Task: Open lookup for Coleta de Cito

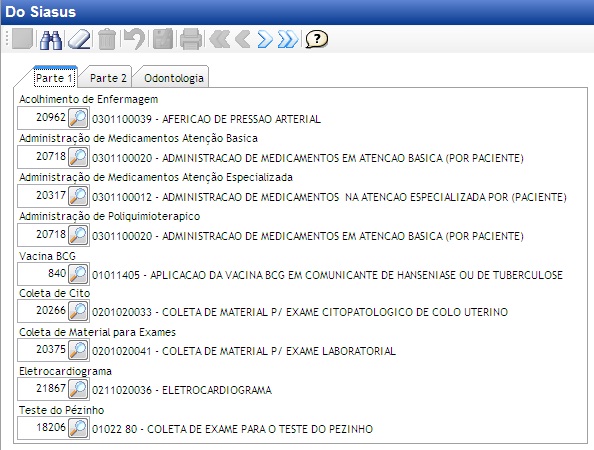Action: point(78,311)
